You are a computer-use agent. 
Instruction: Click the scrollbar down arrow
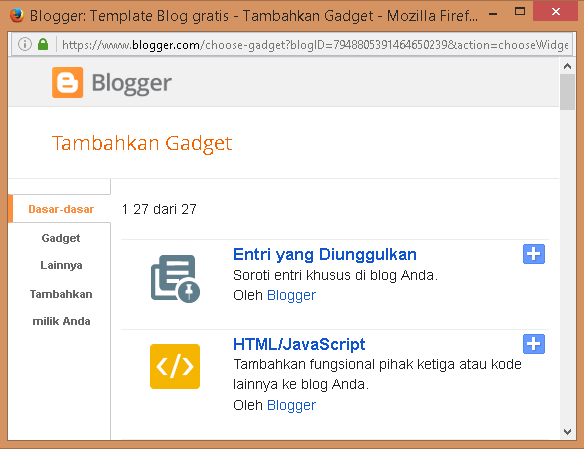coord(568,432)
